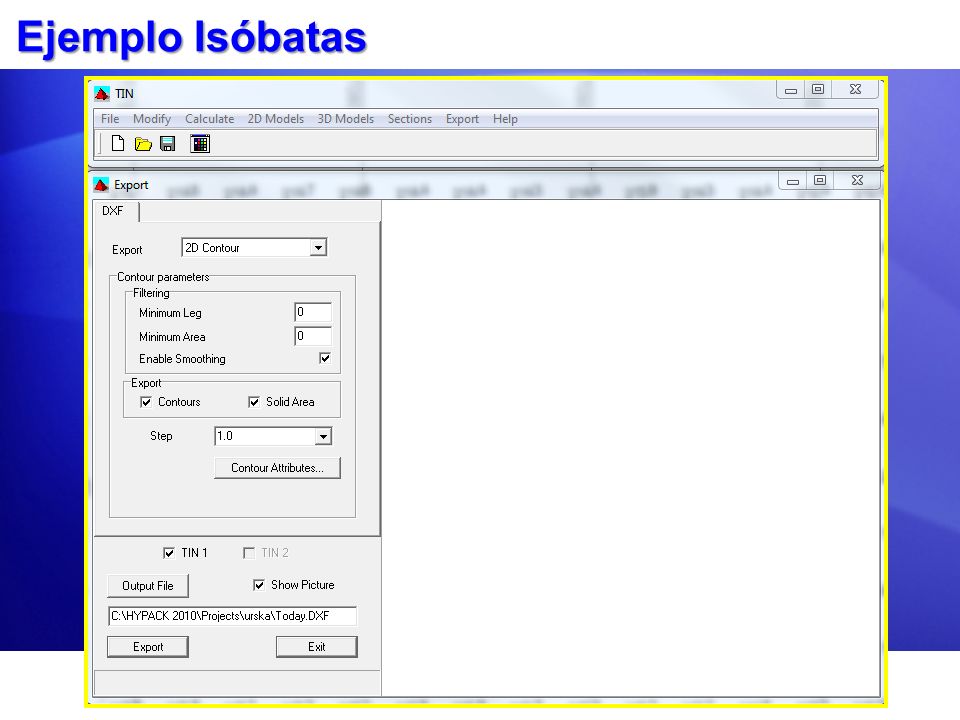Maximize the Export window
Image resolution: width=960 pixels, height=720 pixels.
tap(820, 180)
